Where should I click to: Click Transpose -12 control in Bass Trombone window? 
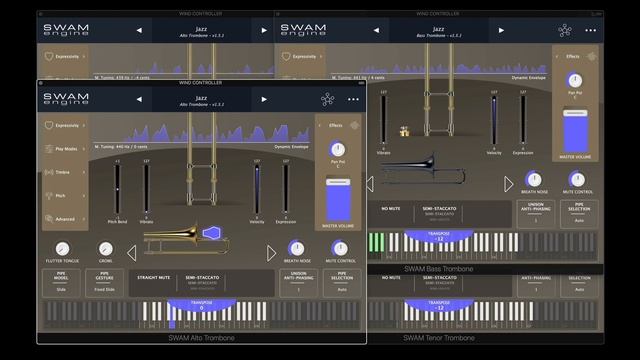coord(439,237)
